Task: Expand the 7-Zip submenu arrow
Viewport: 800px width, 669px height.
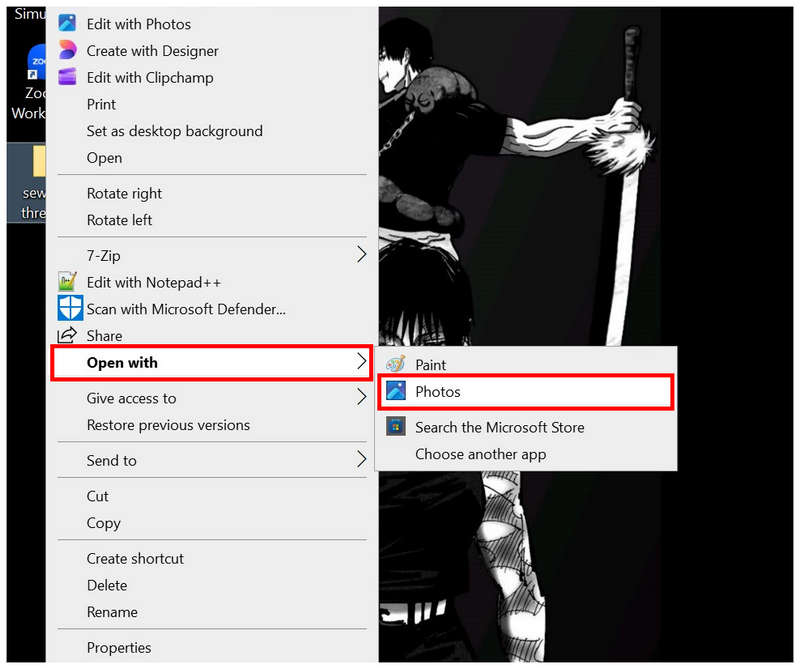Action: pyautogui.click(x=361, y=255)
